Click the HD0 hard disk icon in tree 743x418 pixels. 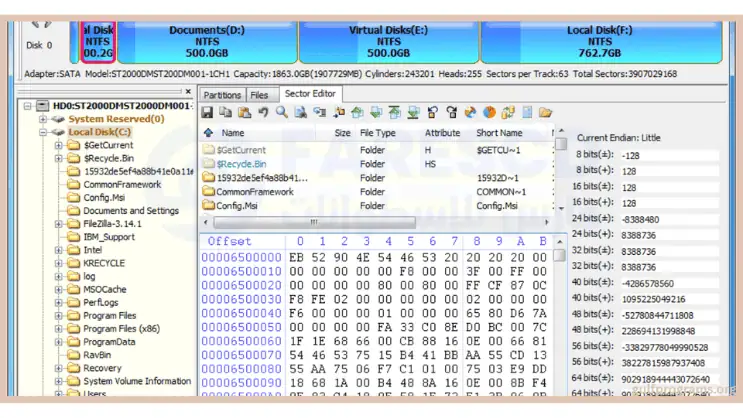(43, 105)
